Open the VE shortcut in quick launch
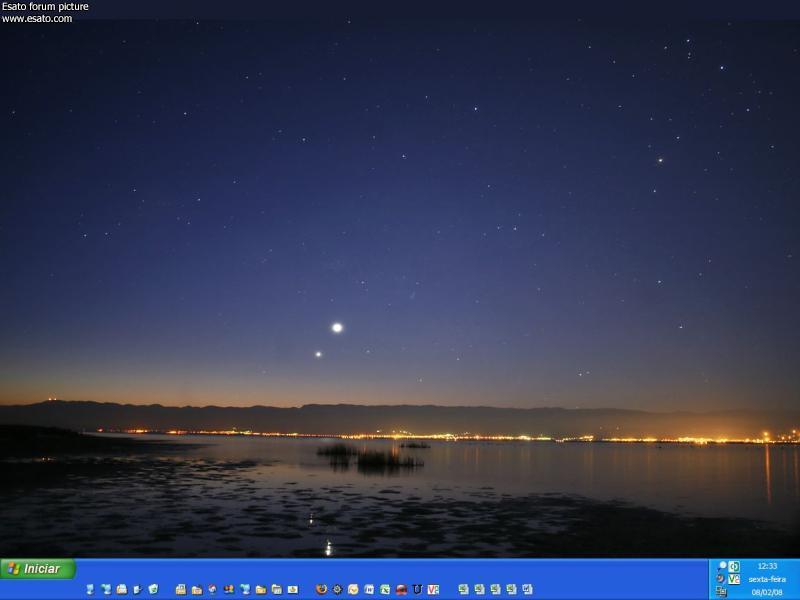Viewport: 800px width, 600px height. pos(433,589)
